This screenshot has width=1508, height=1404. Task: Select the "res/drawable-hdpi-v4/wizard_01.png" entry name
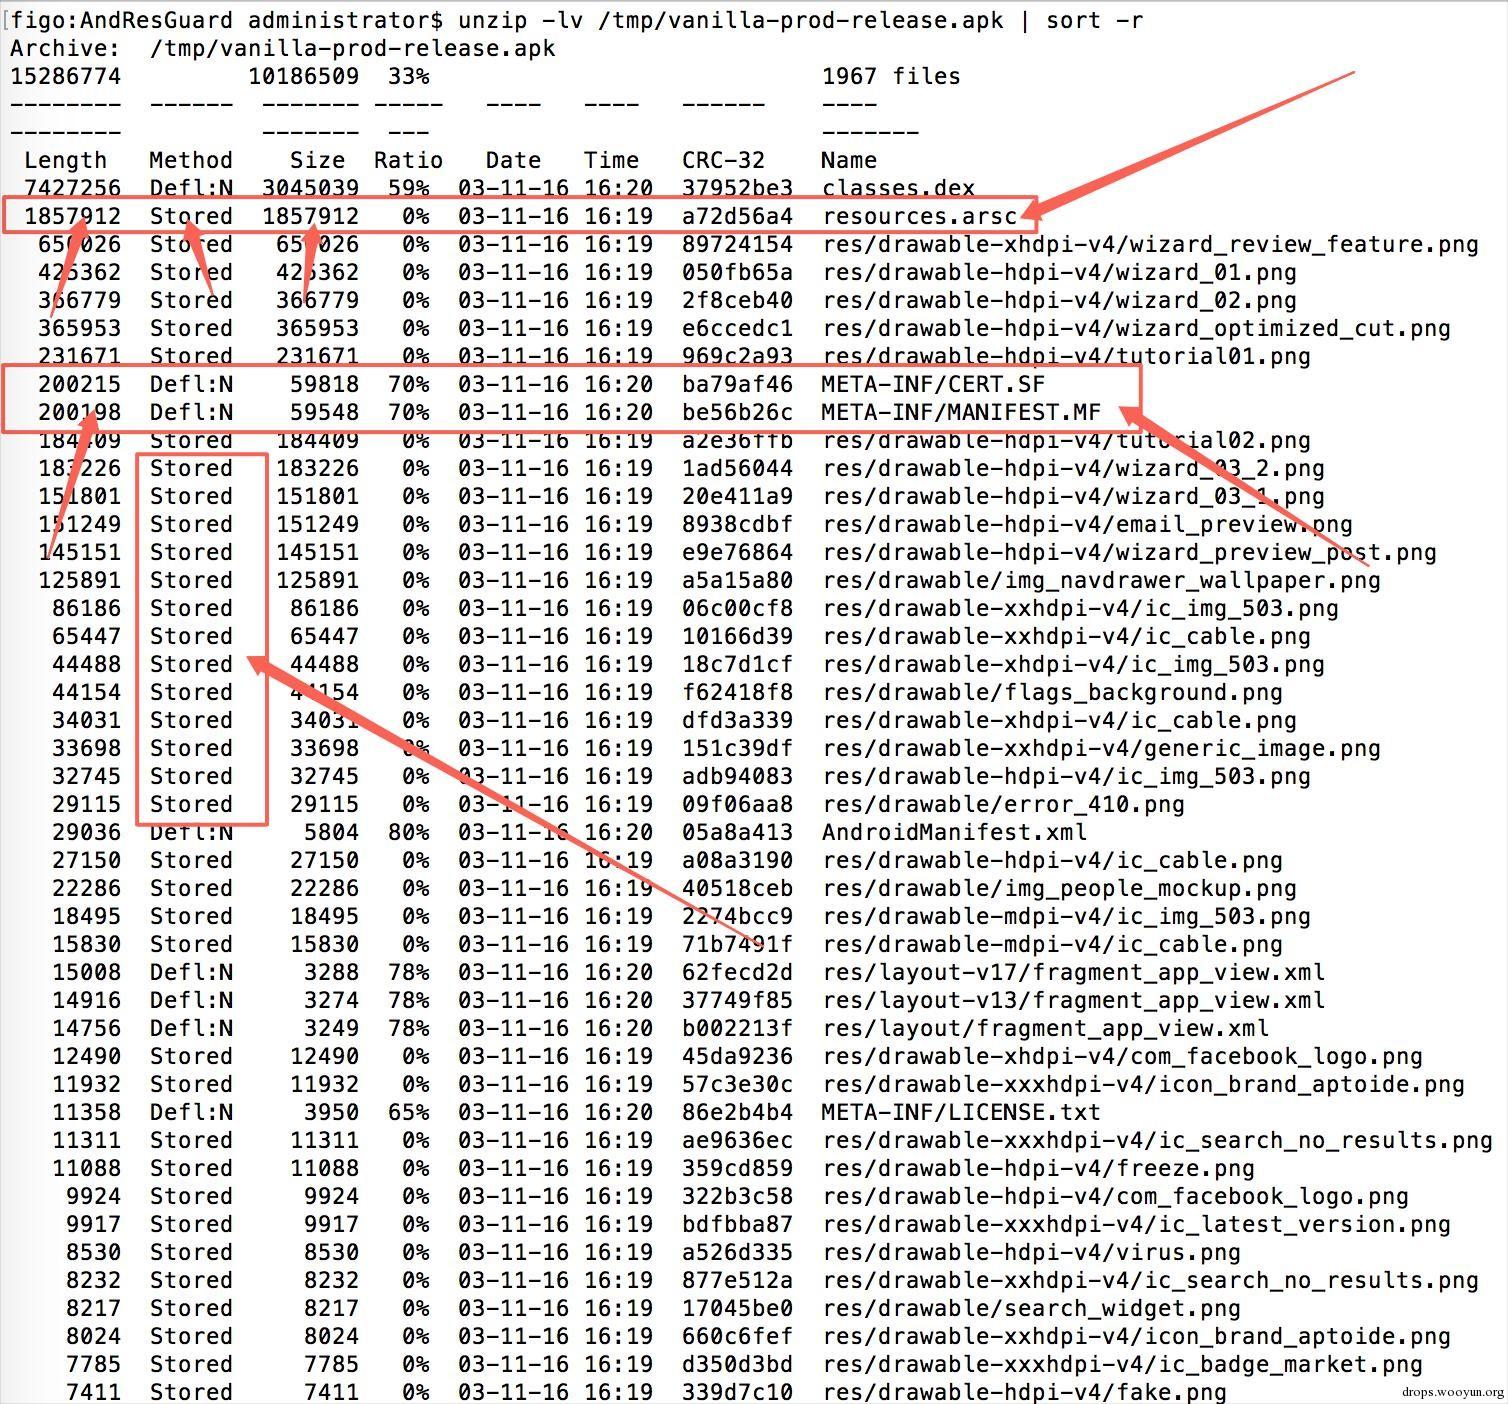pyautogui.click(x=1059, y=272)
